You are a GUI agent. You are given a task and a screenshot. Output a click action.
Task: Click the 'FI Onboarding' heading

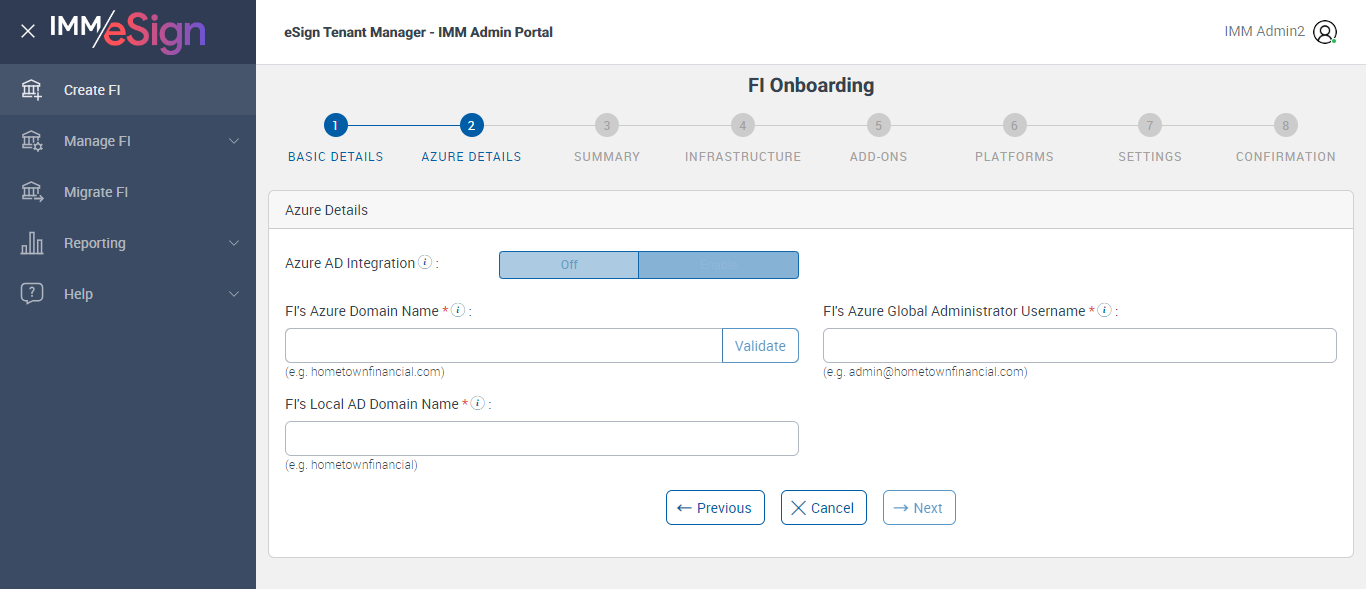[811, 86]
